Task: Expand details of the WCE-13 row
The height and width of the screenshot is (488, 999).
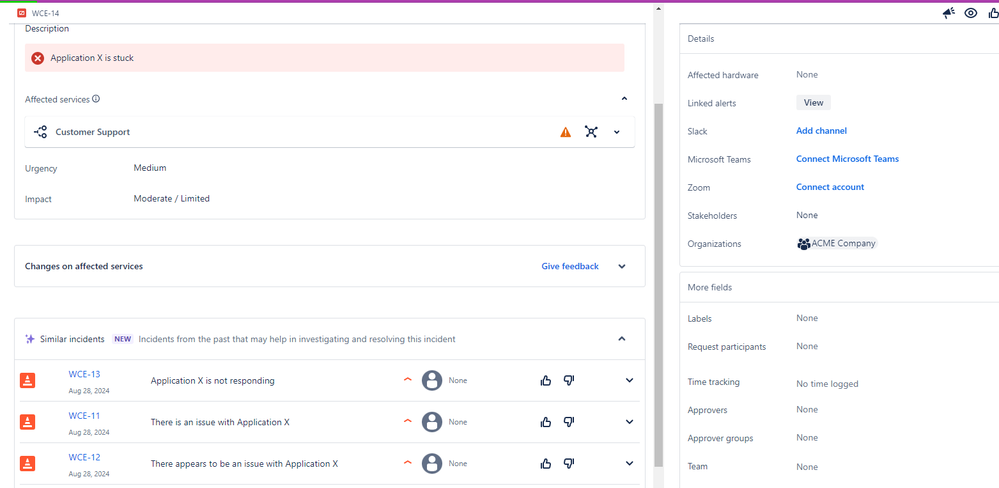Action: [x=629, y=380]
